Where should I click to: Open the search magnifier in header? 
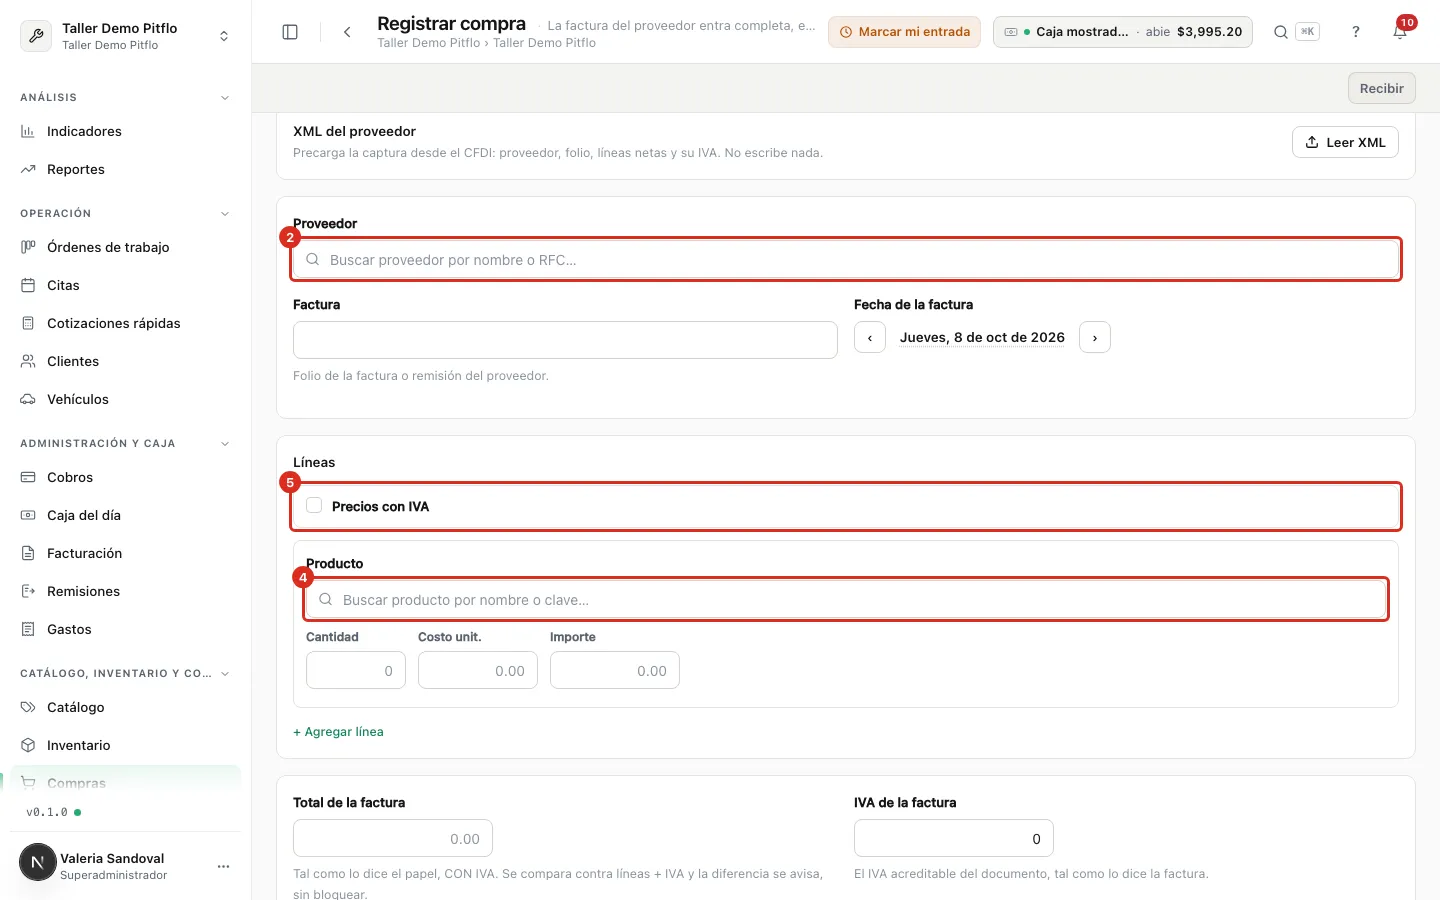[x=1280, y=32]
